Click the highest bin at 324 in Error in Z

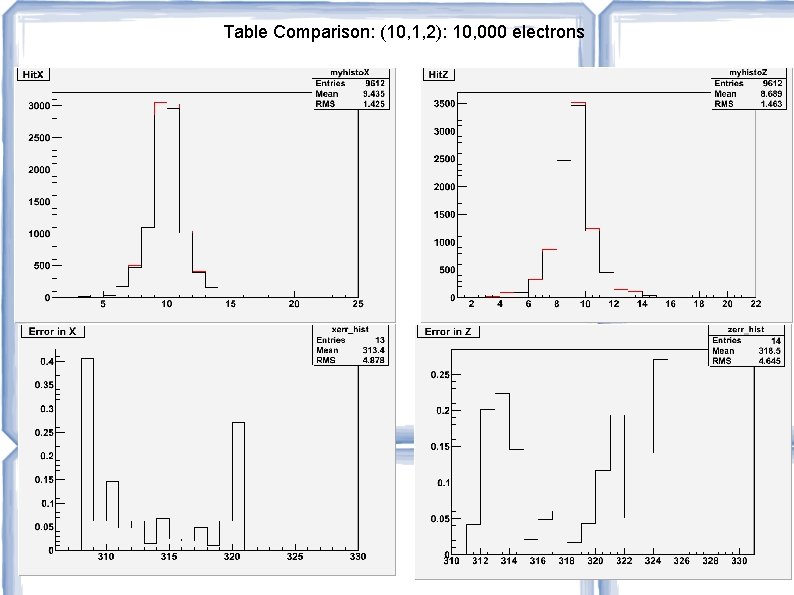pos(660,405)
